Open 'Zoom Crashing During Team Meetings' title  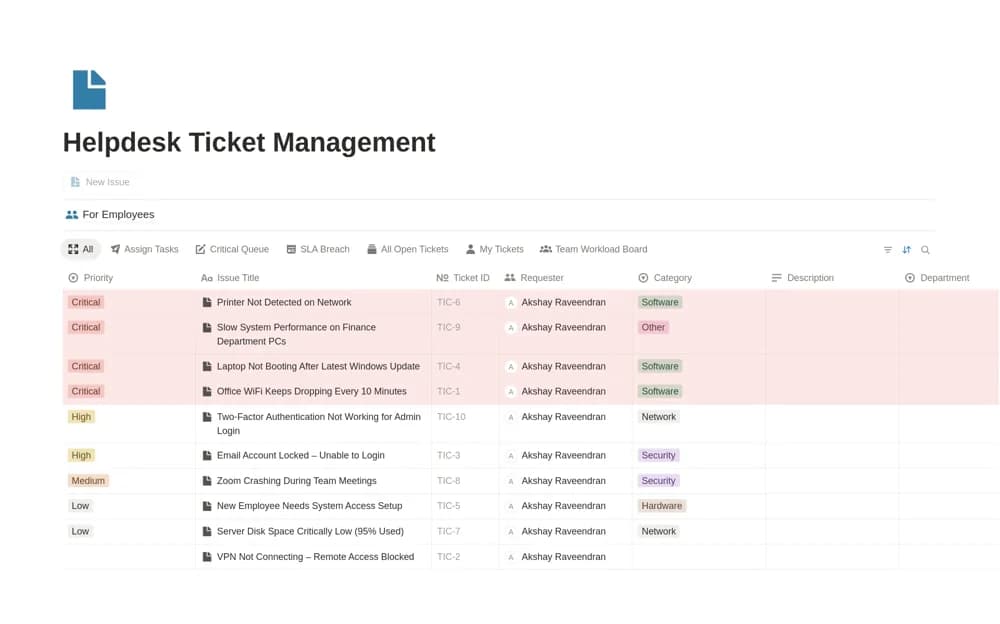(x=297, y=481)
